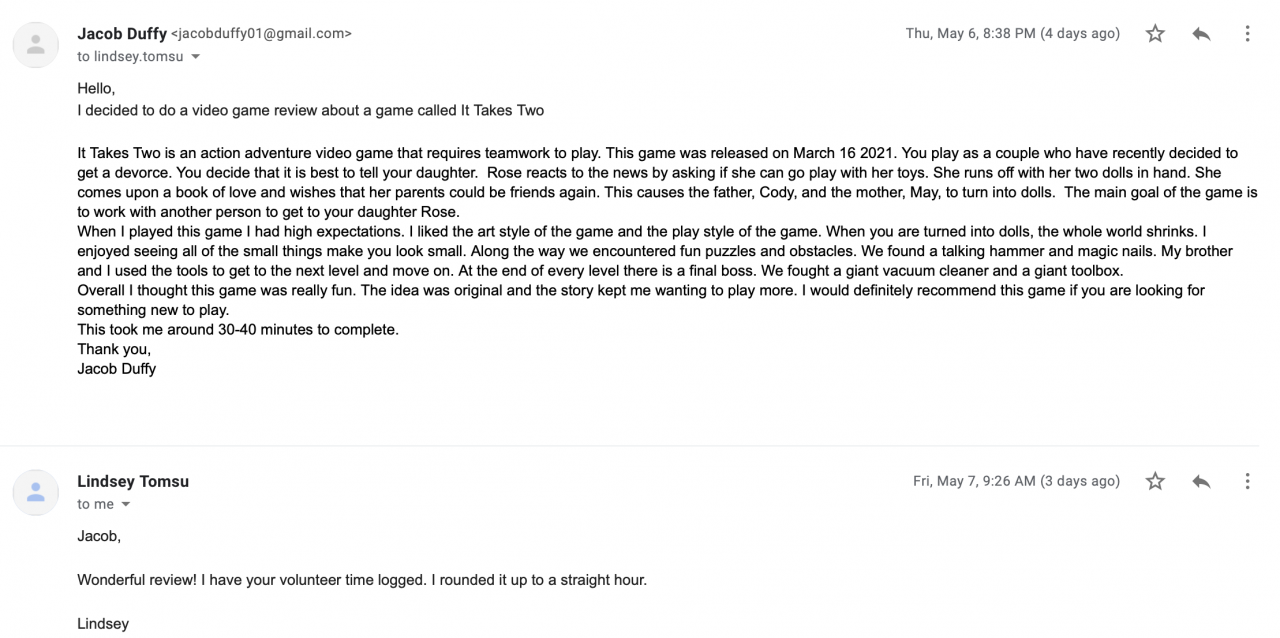Click the 'Wonderful review!' reply text
Image resolution: width=1280 pixels, height=638 pixels.
click(362, 580)
